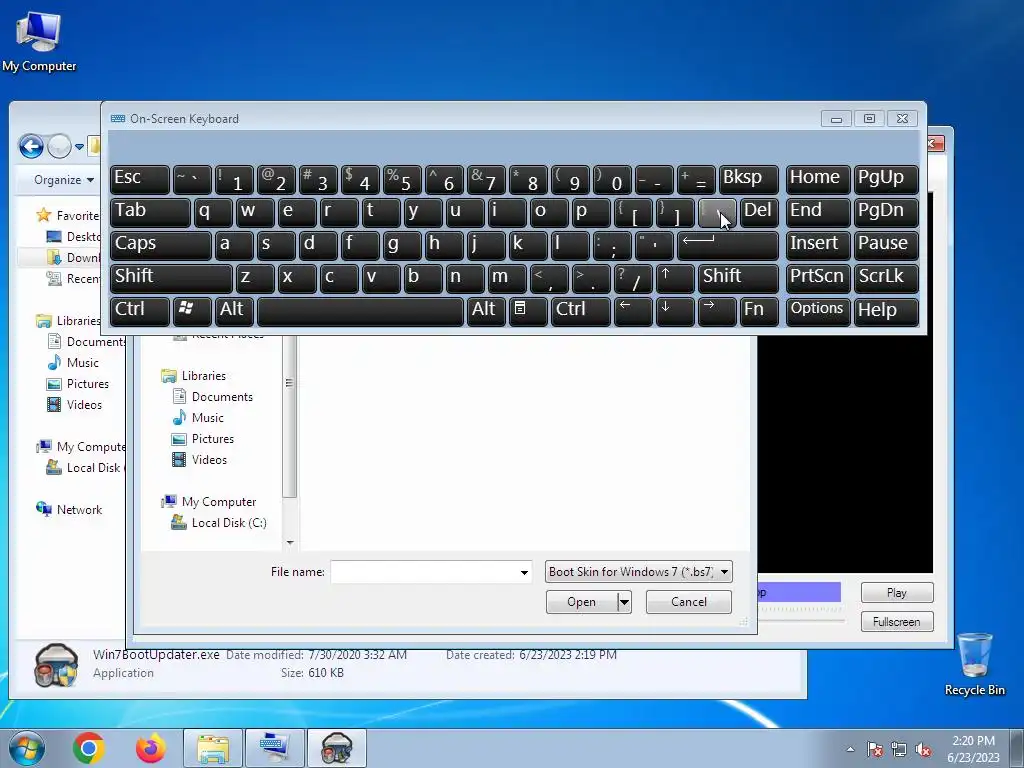The image size is (1024, 768).
Task: Click the Windows logo key on keyboard
Action: (x=191, y=310)
